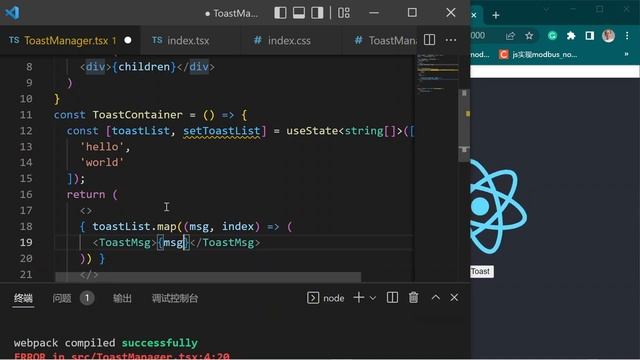640x360 pixels.
Task: Toggle Chrome side panel icon
Action: click(589, 36)
